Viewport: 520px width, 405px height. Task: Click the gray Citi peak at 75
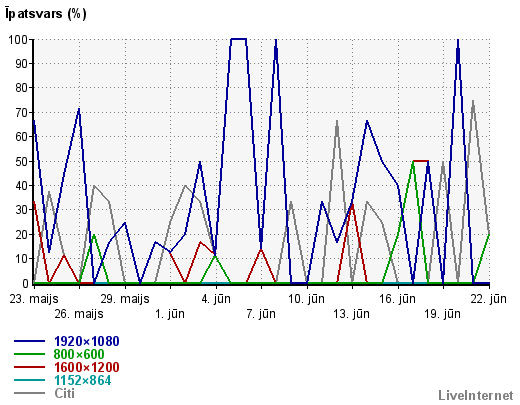coord(473,101)
